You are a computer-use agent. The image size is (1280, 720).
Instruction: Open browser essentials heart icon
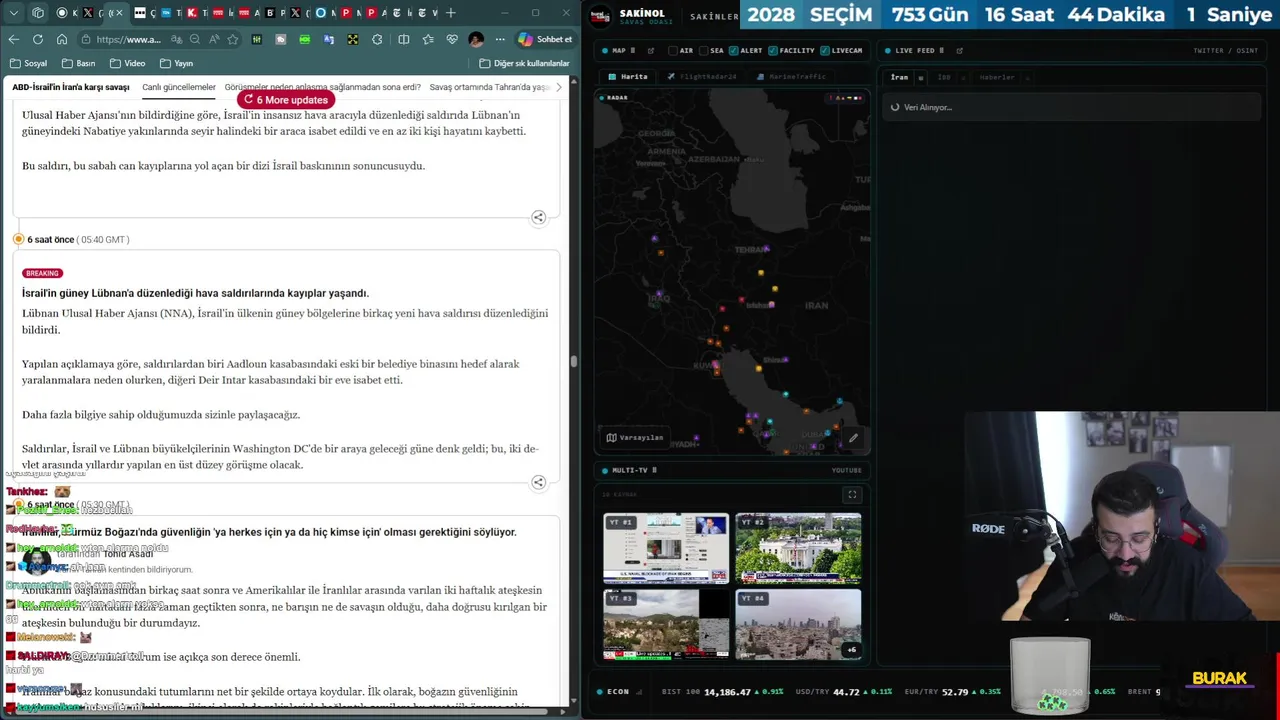tap(452, 39)
